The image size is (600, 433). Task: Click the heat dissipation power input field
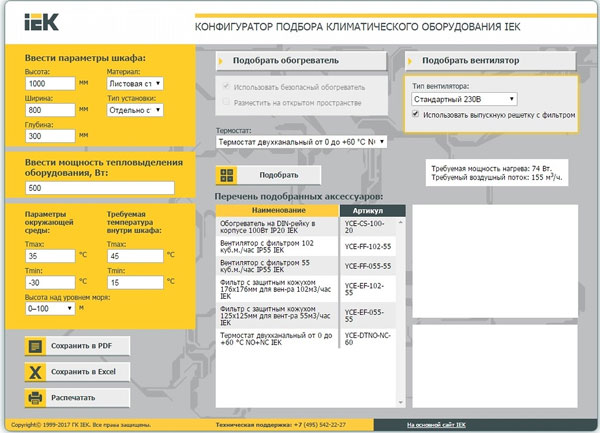100,188
